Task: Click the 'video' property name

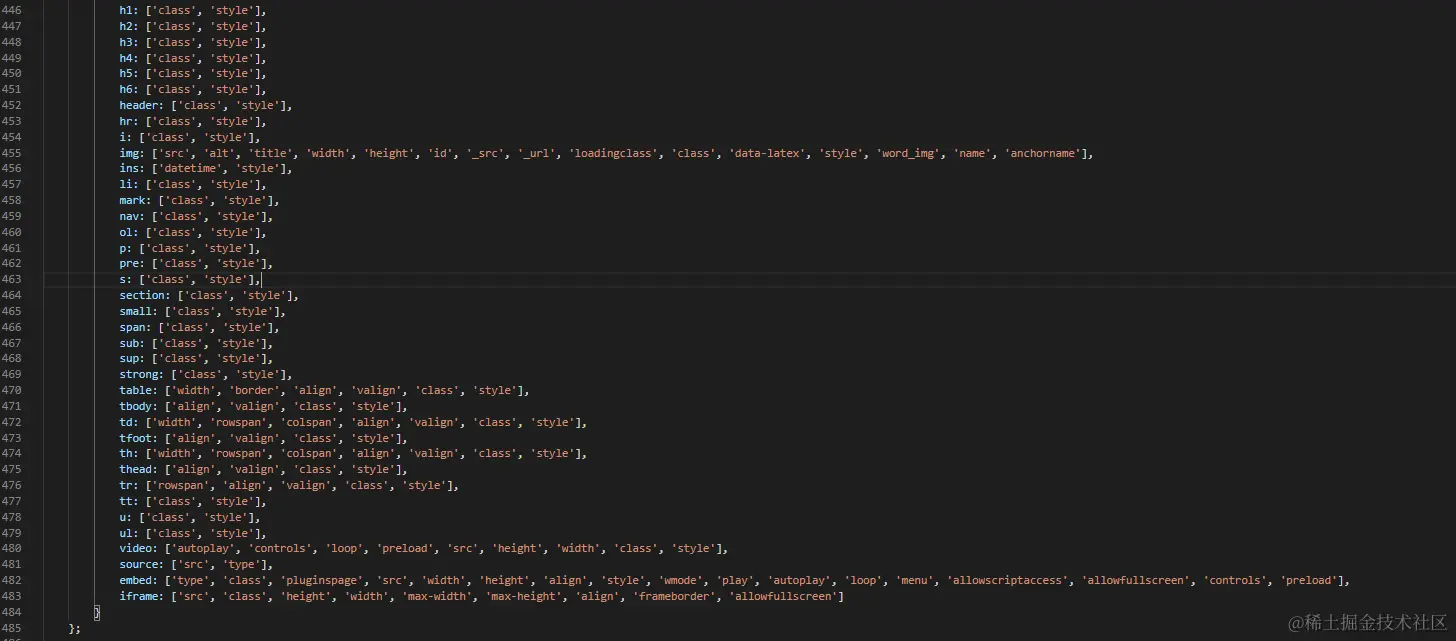Action: 136,549
